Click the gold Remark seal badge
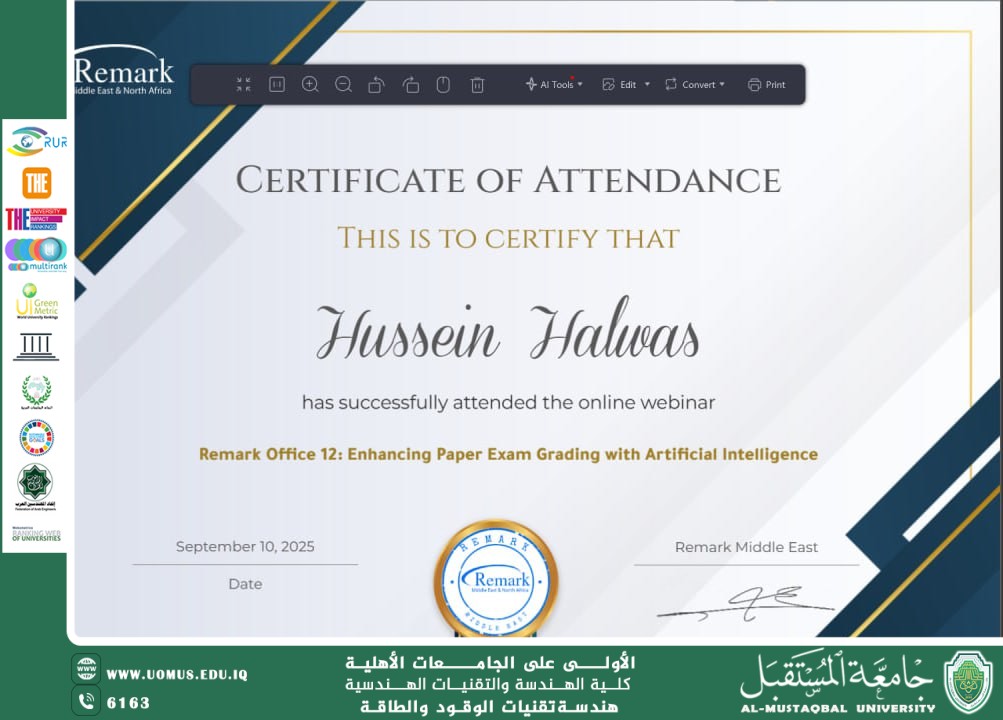1003x720 pixels. pos(496,580)
